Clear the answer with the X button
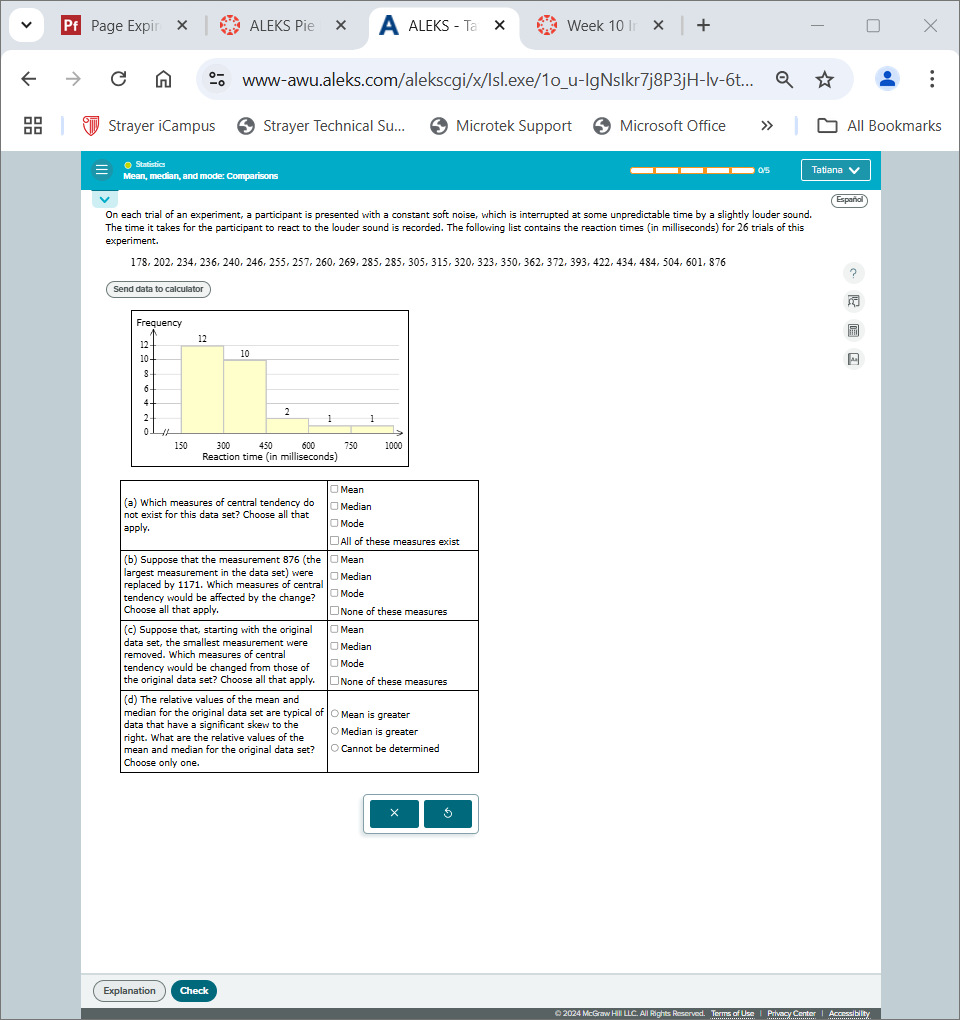The height and width of the screenshot is (1020, 960). coord(393,813)
